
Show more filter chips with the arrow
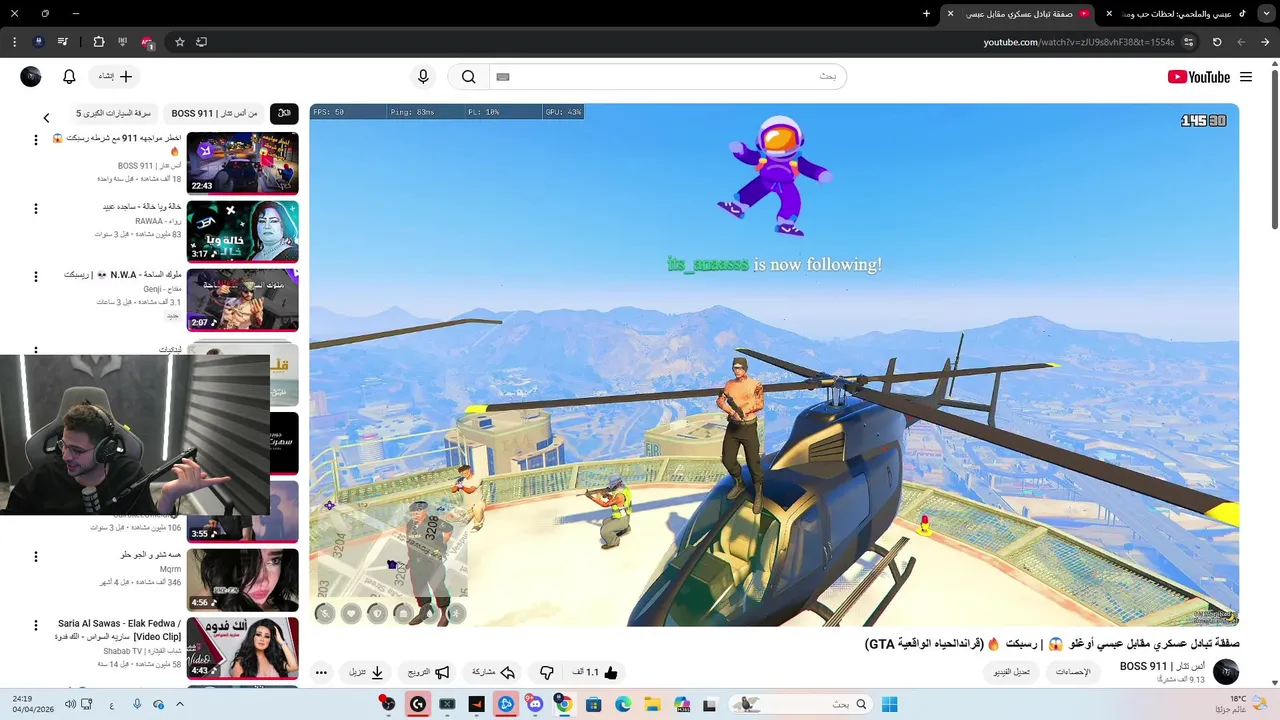click(46, 117)
